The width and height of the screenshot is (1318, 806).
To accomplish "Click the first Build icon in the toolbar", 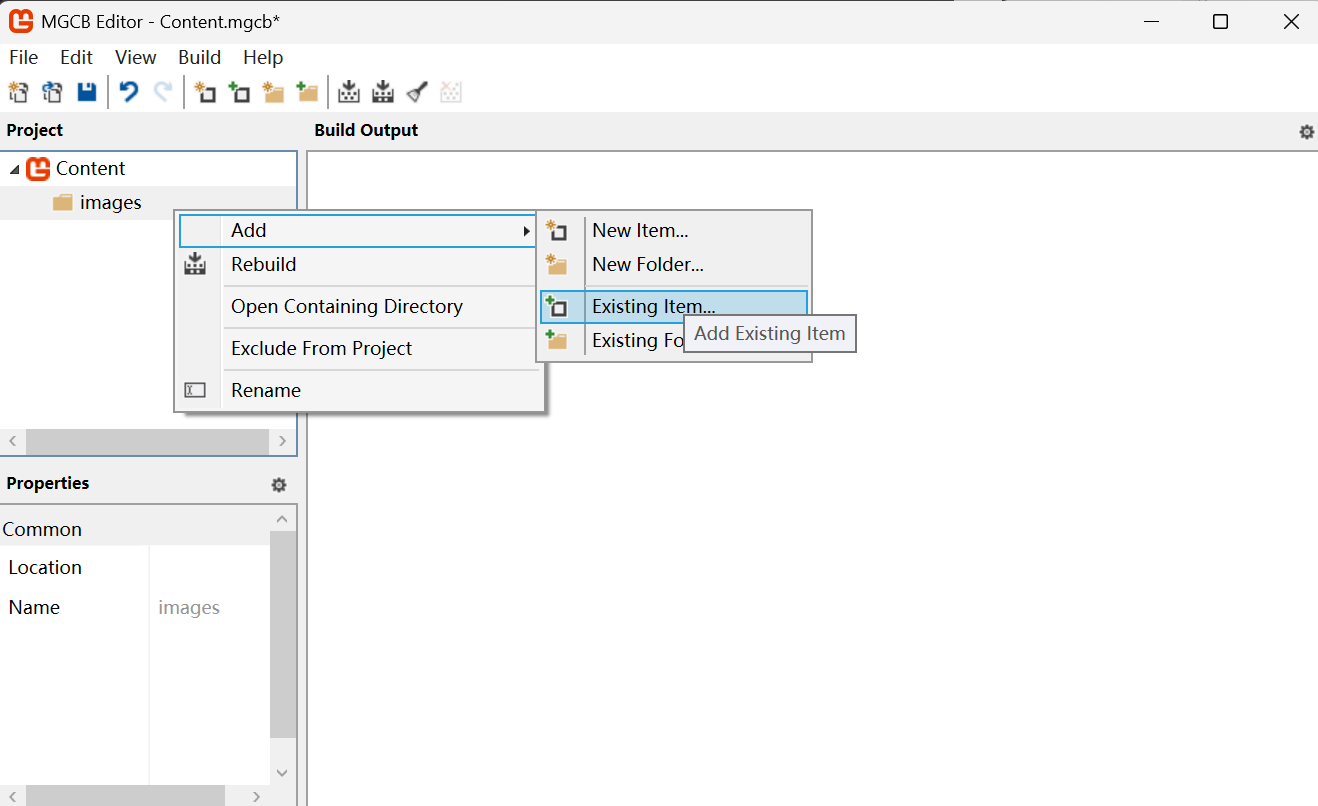I will pos(348,93).
